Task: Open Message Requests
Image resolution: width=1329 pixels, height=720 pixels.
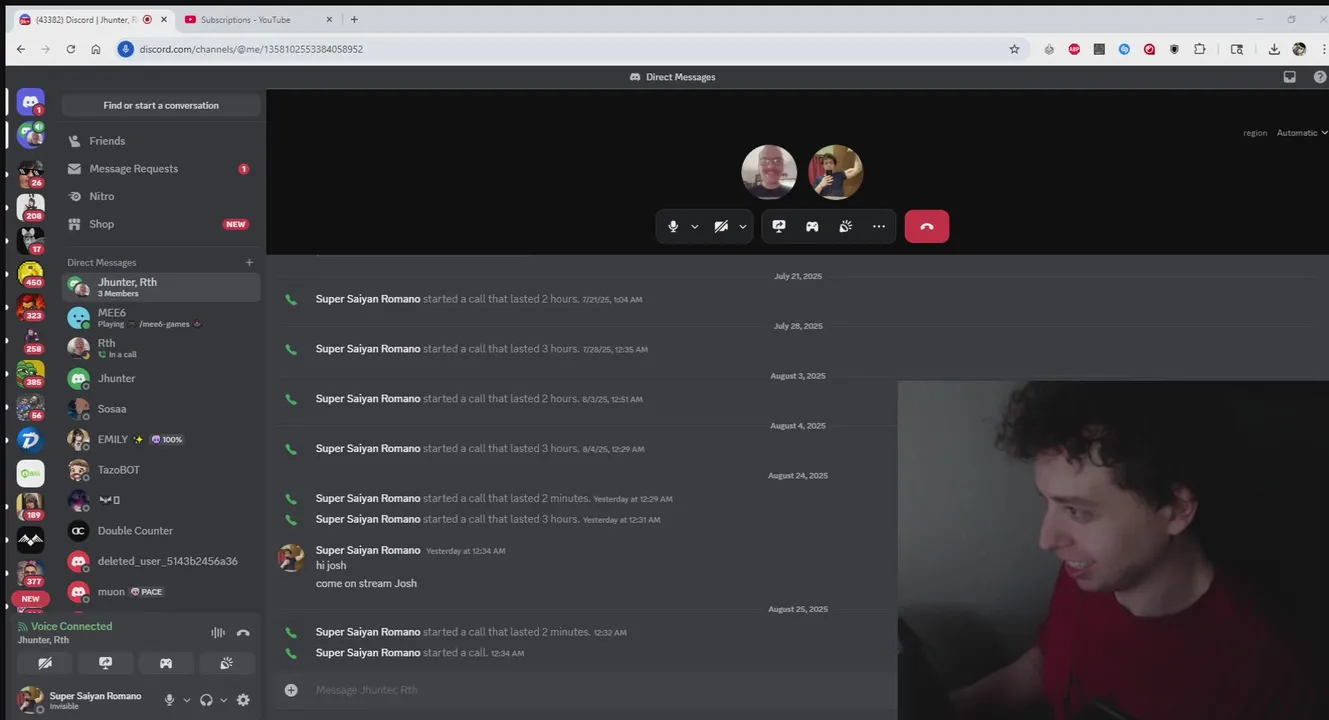Action: point(161,169)
